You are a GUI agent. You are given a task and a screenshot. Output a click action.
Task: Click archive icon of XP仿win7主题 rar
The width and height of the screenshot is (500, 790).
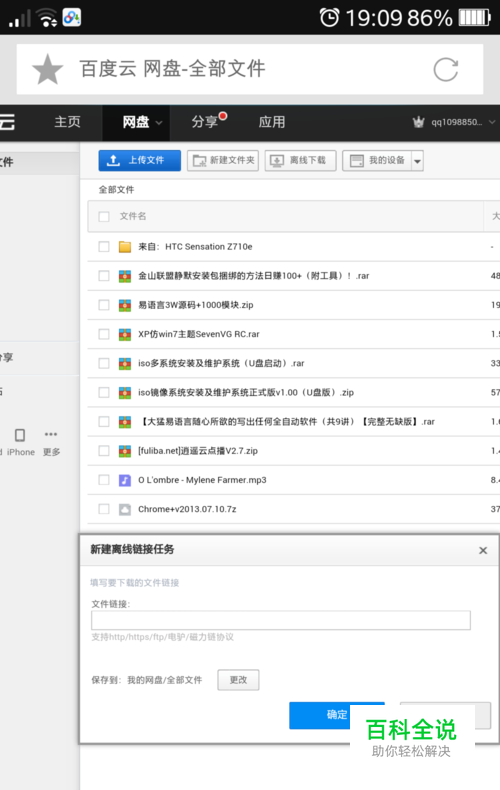pyautogui.click(x=125, y=335)
